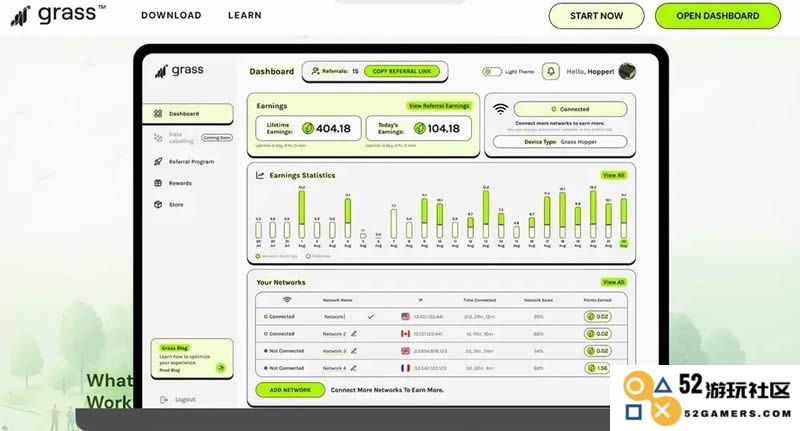Click the Logout icon in sidebar
This screenshot has height=431, width=800.
(x=164, y=399)
